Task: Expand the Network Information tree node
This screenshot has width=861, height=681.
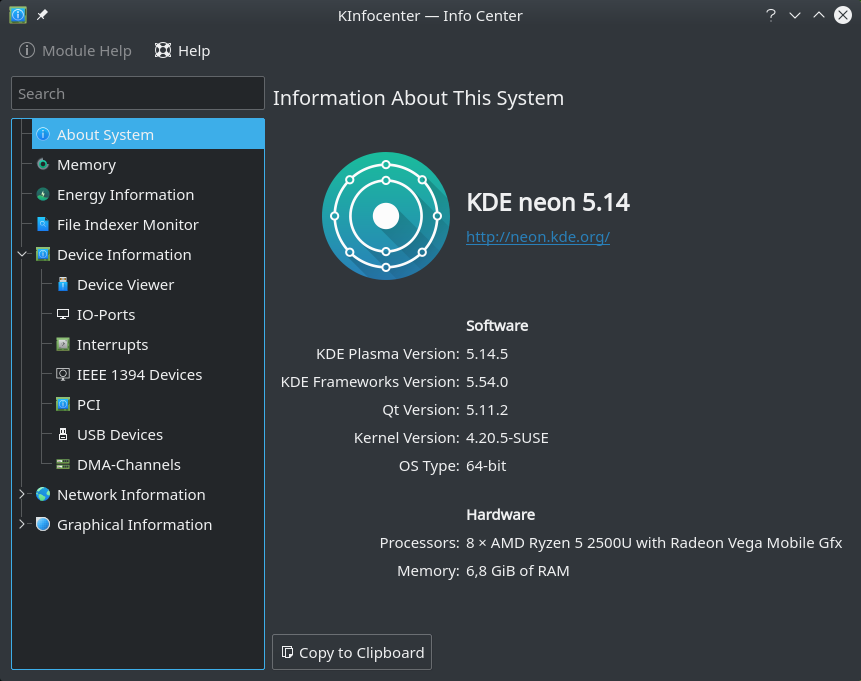Action: (22, 494)
